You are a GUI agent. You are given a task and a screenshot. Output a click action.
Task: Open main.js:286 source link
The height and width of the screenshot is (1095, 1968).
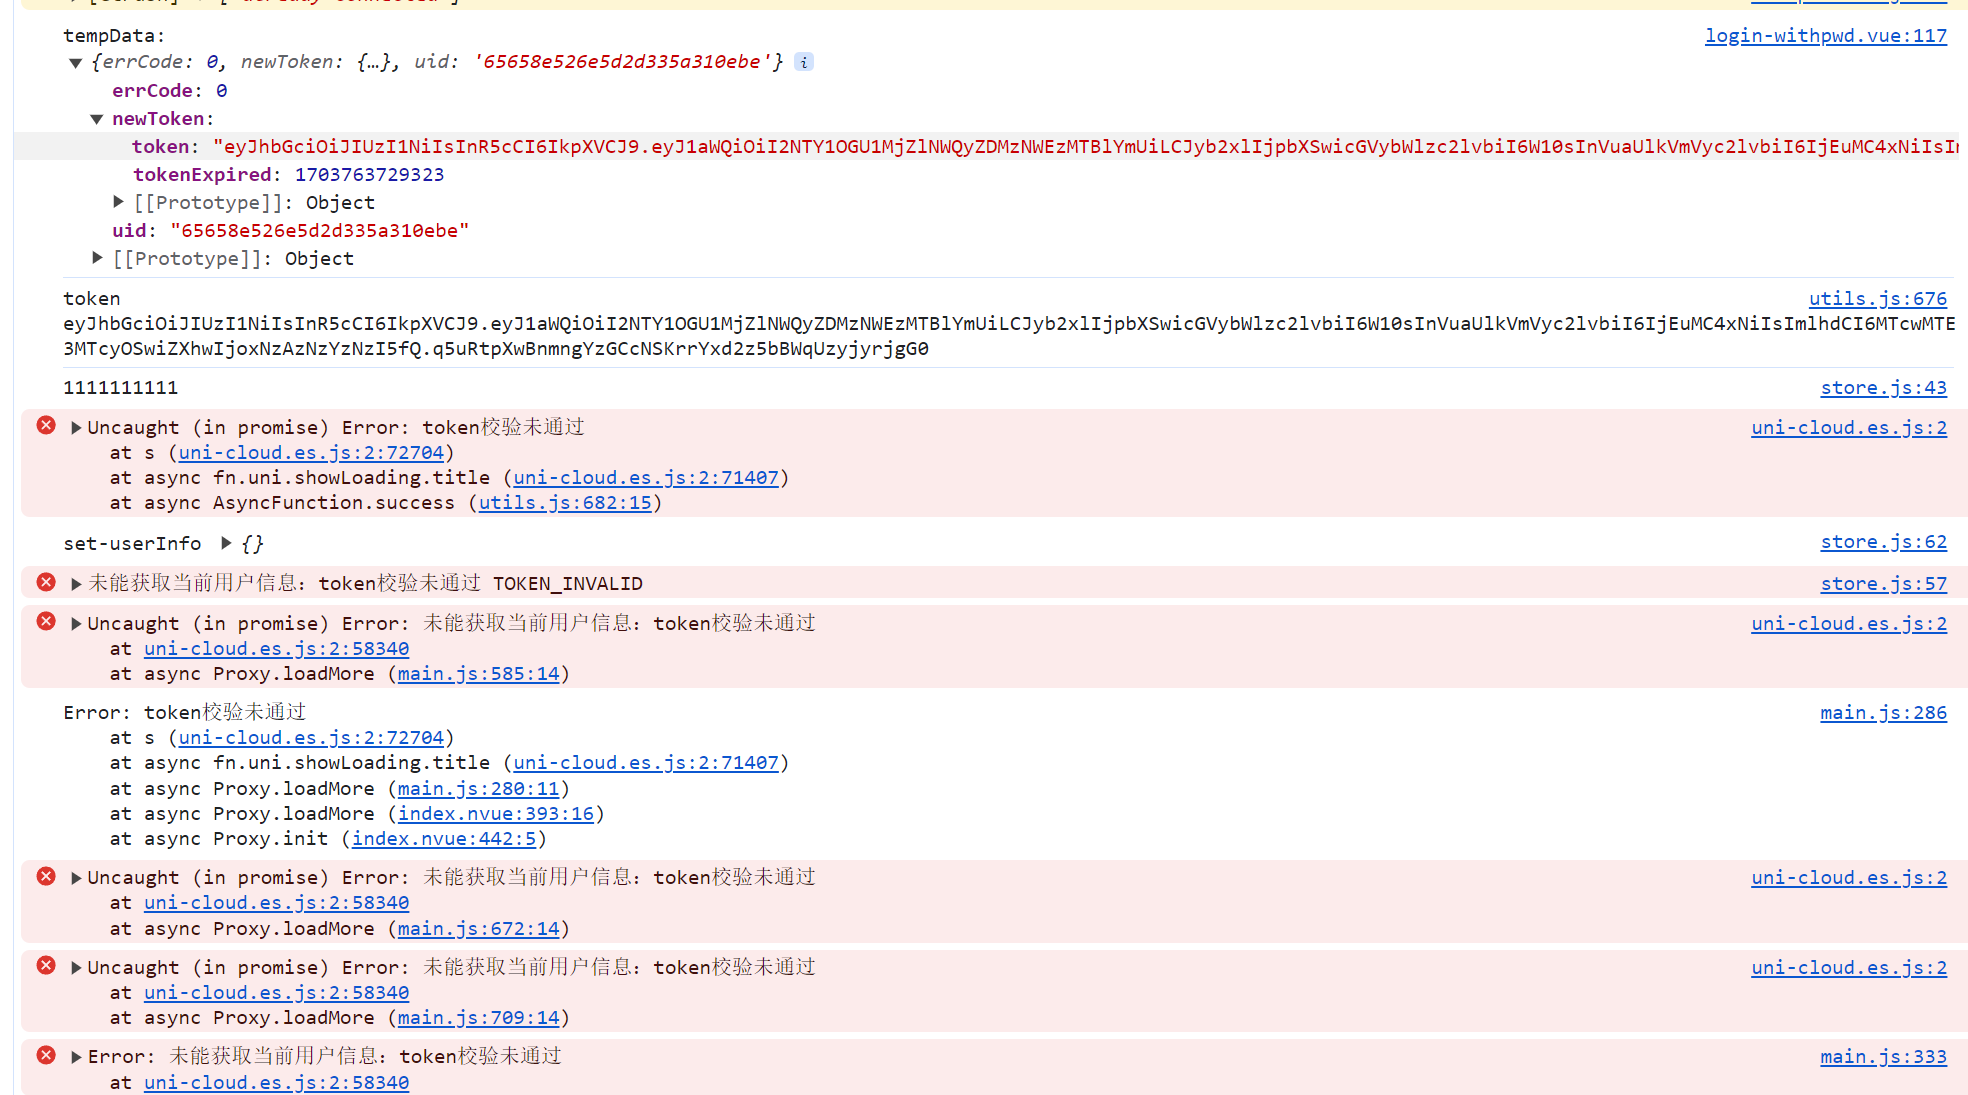point(1883,713)
